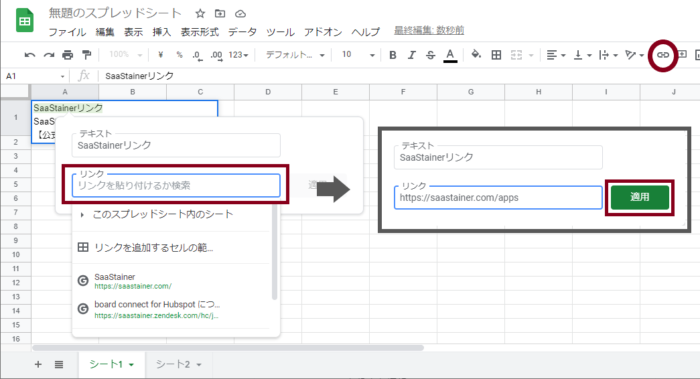Open the font size 10 dropdown

pyautogui.click(x=358, y=55)
